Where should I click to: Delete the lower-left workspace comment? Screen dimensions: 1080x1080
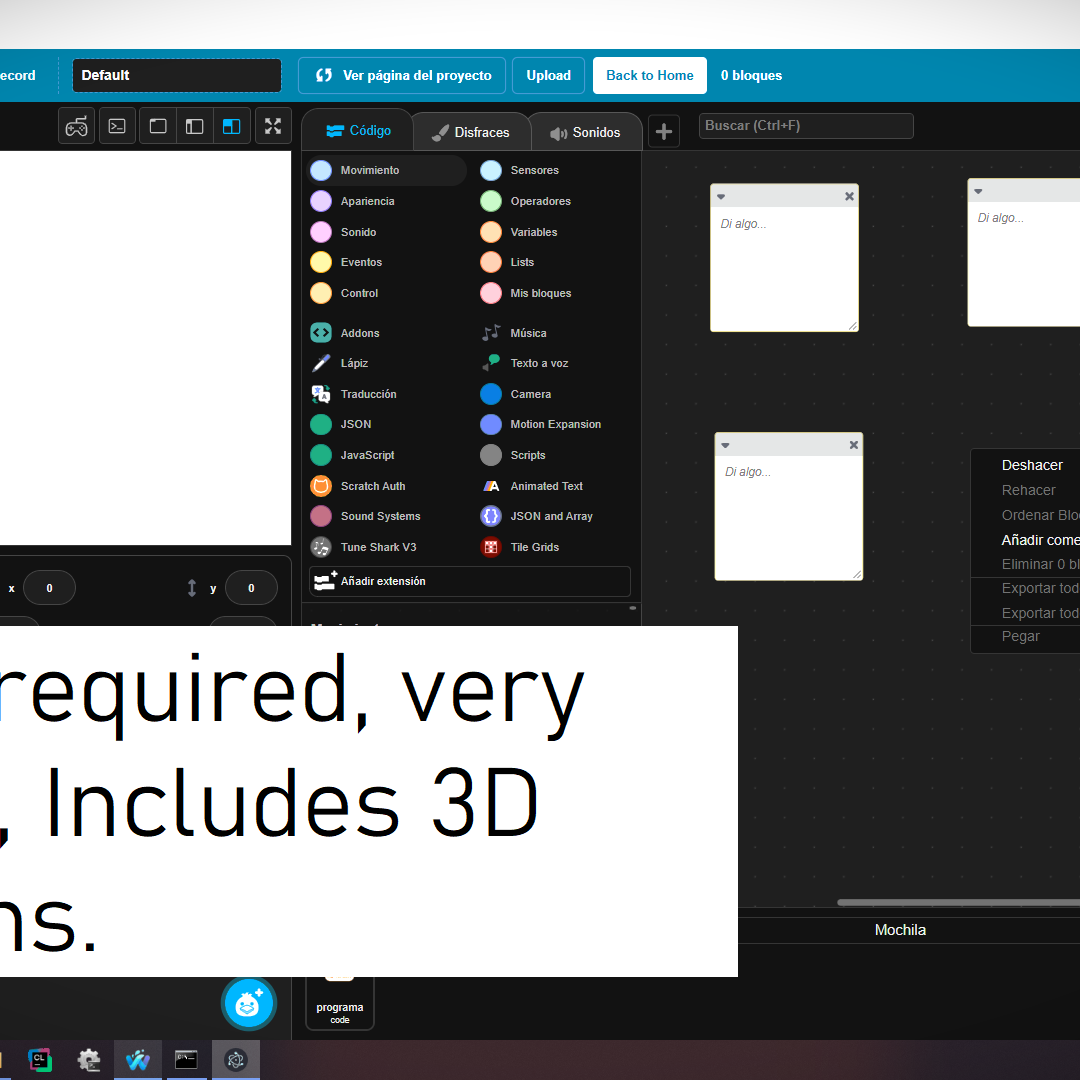(853, 446)
